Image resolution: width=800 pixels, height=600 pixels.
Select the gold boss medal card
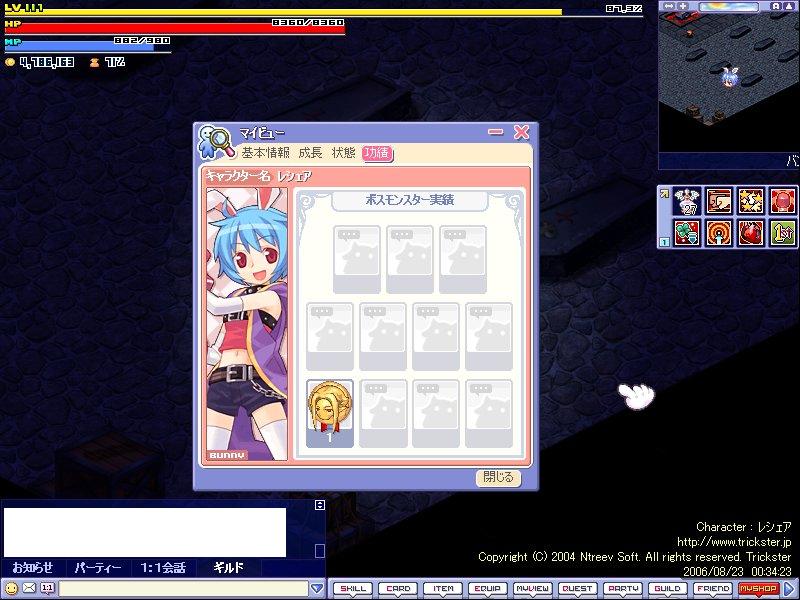coord(330,414)
